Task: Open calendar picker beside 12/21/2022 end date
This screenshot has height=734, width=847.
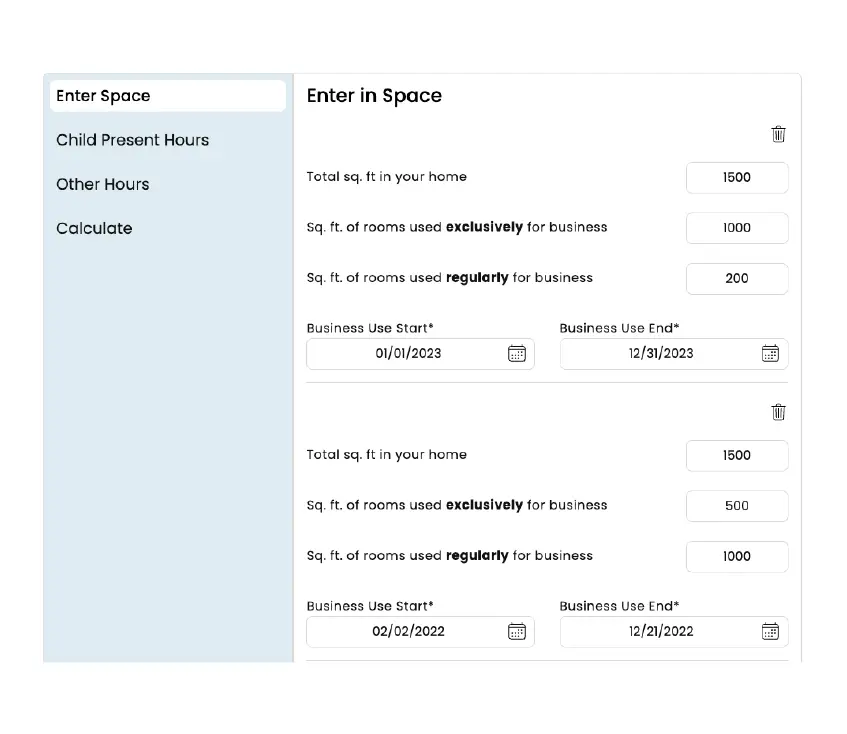Action: tap(770, 631)
